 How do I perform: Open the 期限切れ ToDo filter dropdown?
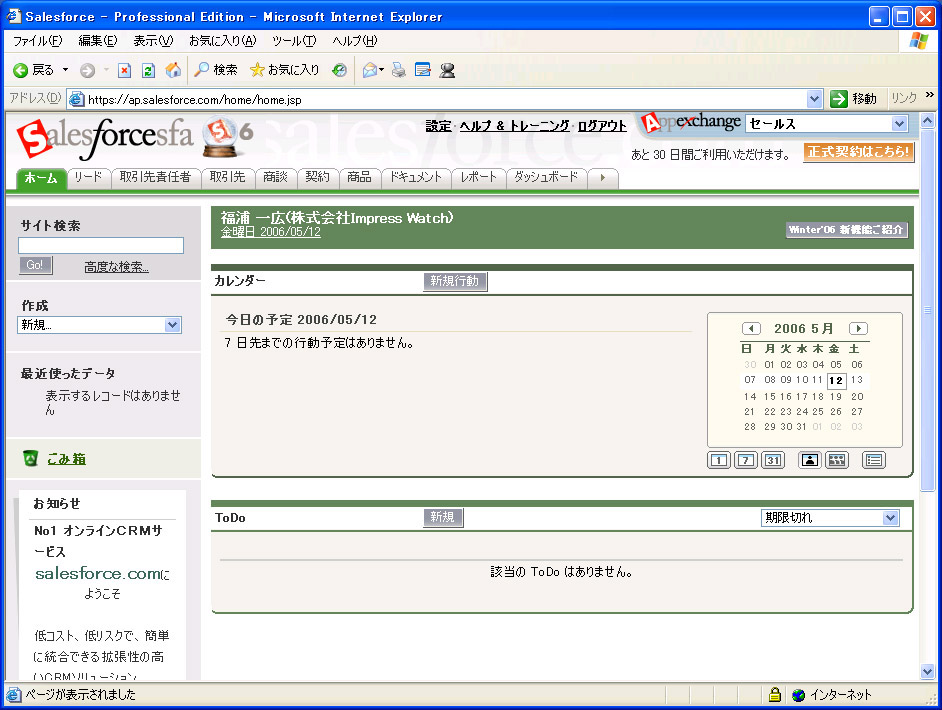tap(830, 518)
